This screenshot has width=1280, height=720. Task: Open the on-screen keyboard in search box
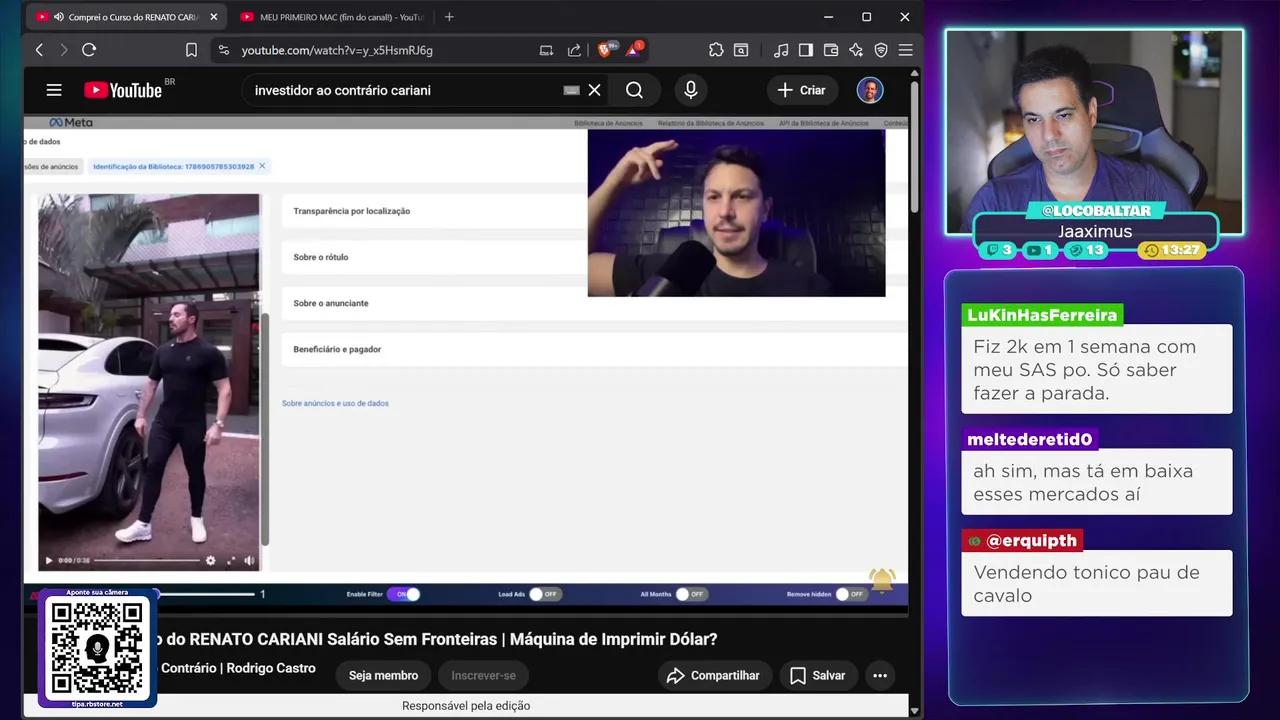coord(572,90)
